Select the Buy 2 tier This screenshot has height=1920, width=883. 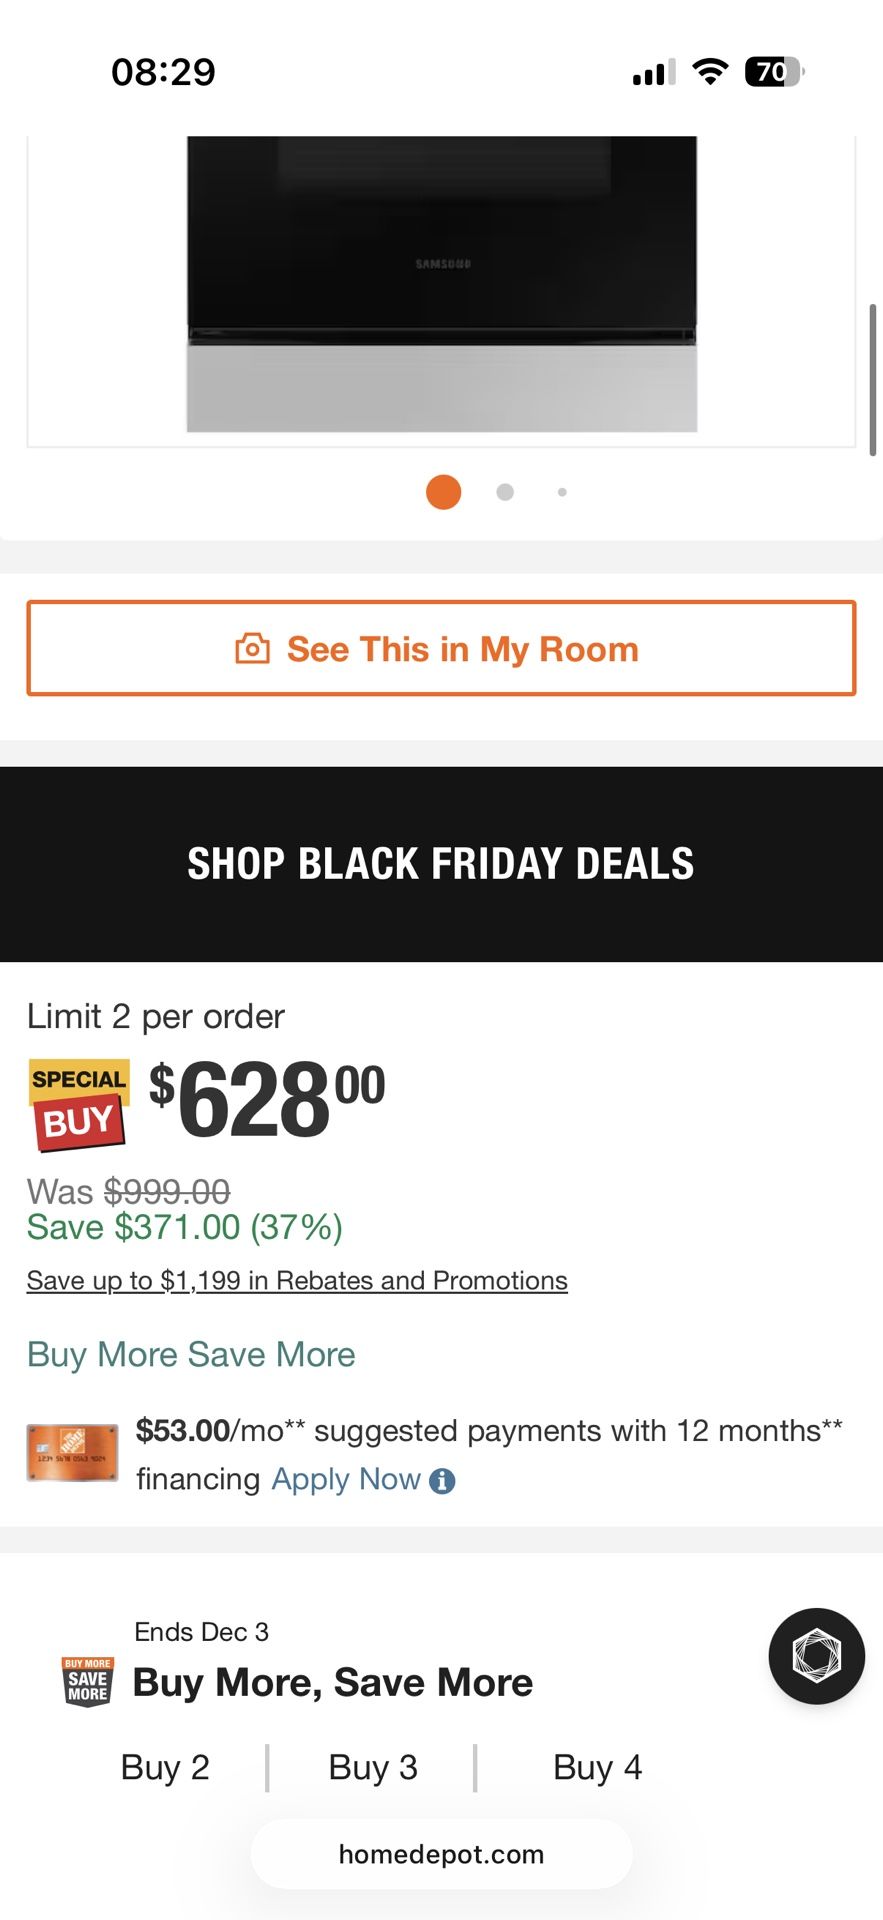coord(165,1767)
